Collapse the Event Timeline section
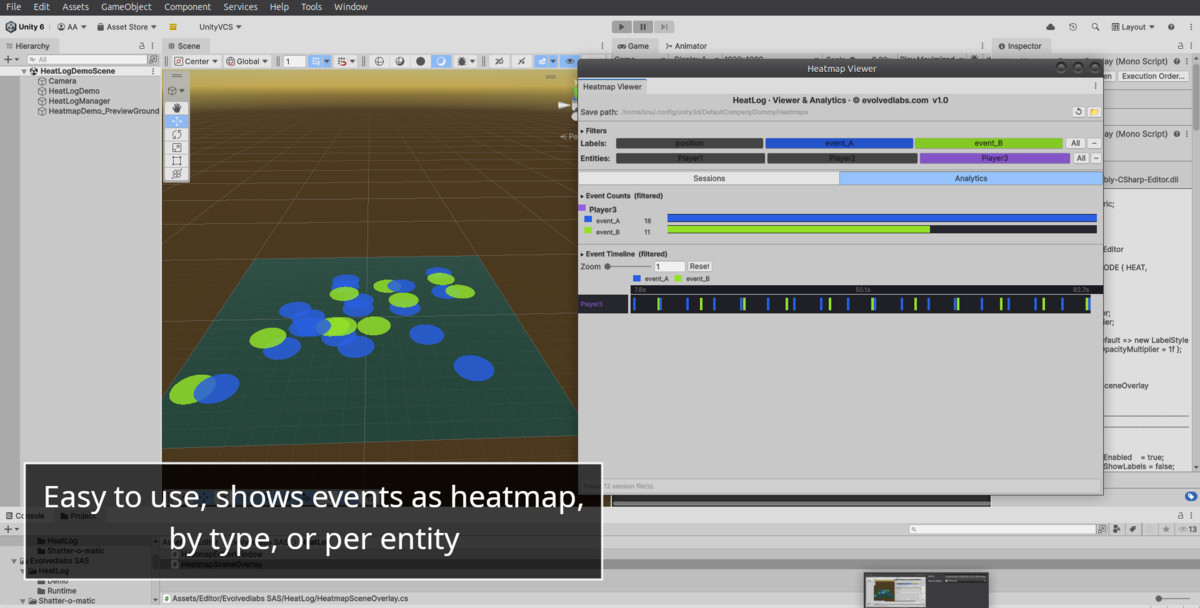 click(x=582, y=254)
